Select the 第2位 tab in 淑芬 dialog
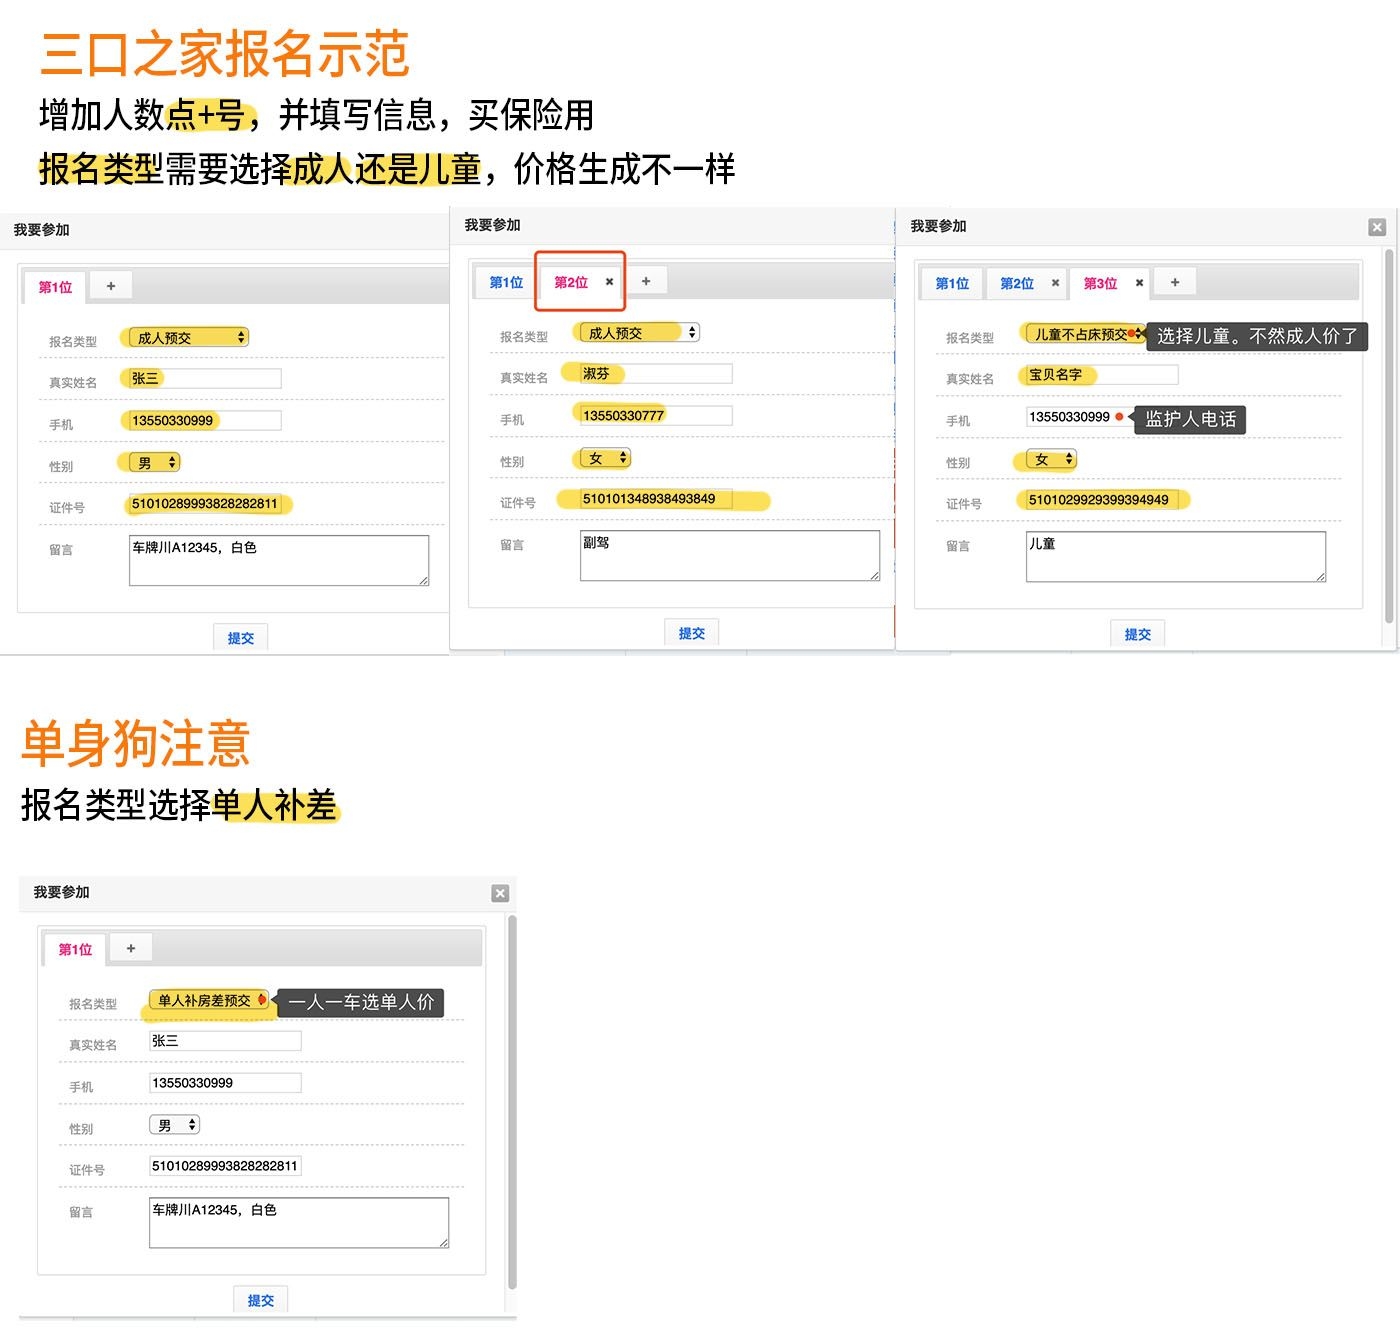The image size is (1400, 1337). pyautogui.click(x=571, y=282)
